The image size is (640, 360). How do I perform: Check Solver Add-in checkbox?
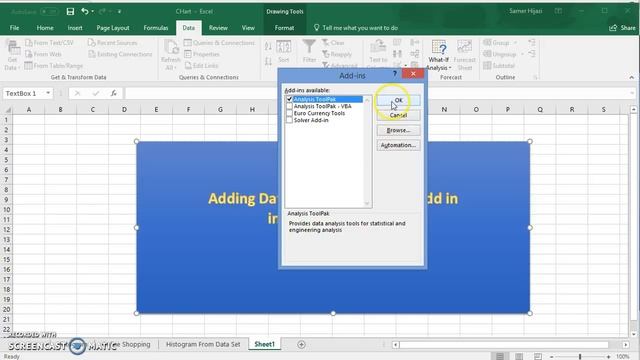tap(289, 120)
